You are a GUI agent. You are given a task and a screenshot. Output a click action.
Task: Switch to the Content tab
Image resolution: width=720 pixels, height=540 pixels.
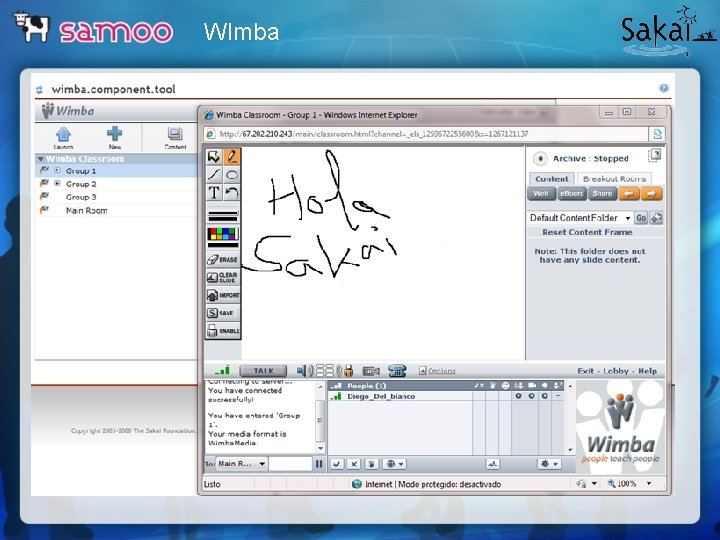pos(551,179)
